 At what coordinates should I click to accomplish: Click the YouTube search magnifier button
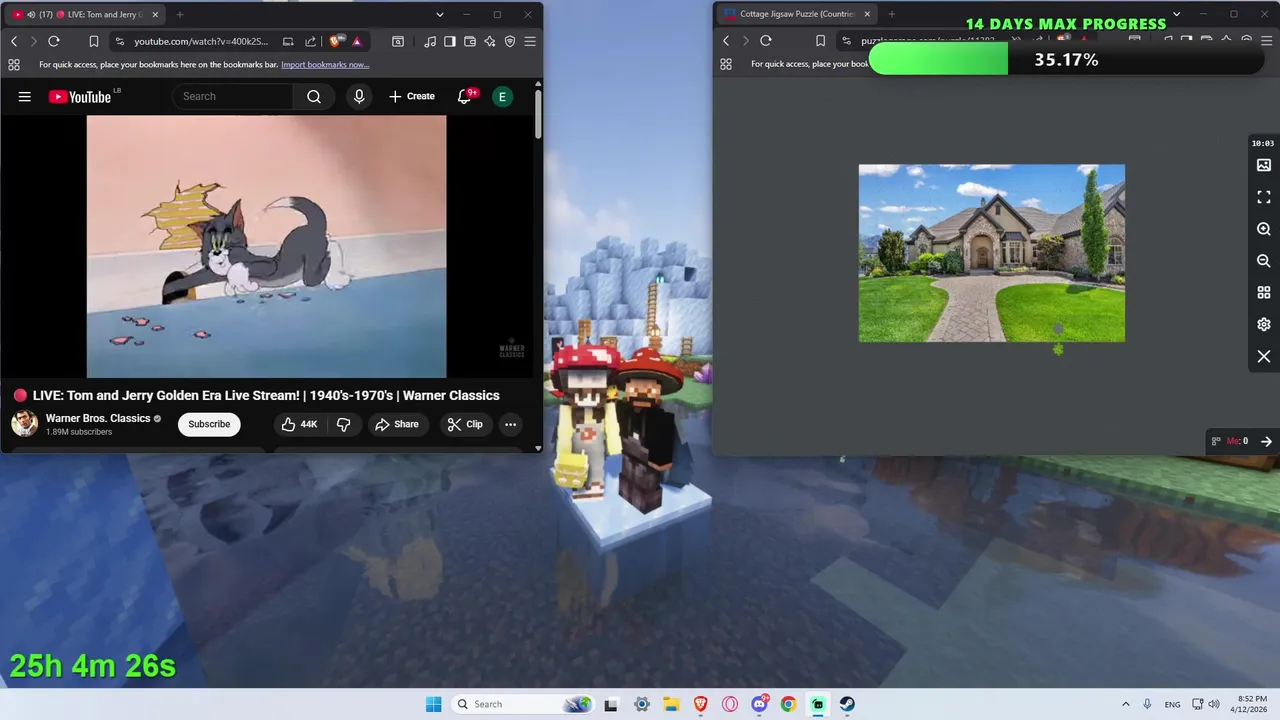pyautogui.click(x=314, y=96)
